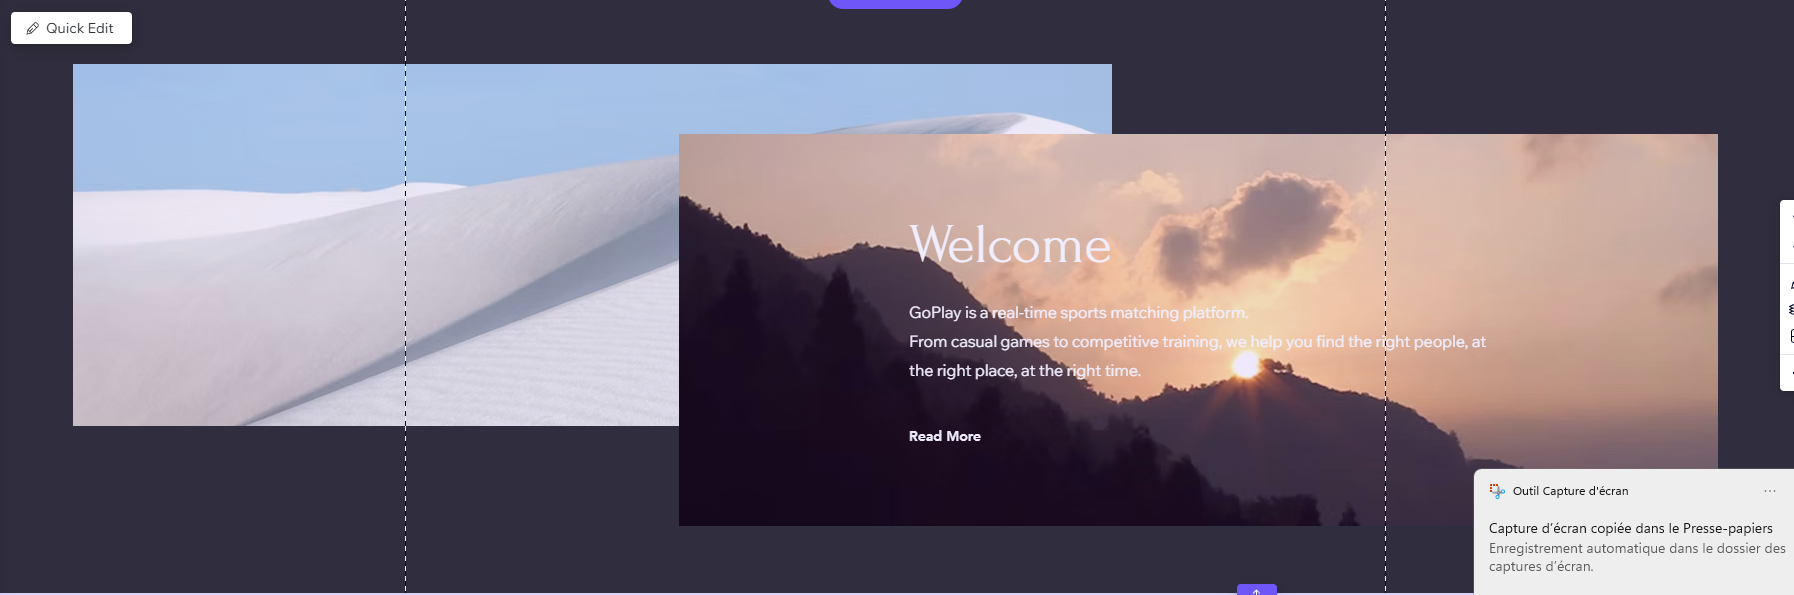The image size is (1794, 595).
Task: Open the Read More link
Action: pyautogui.click(x=945, y=436)
